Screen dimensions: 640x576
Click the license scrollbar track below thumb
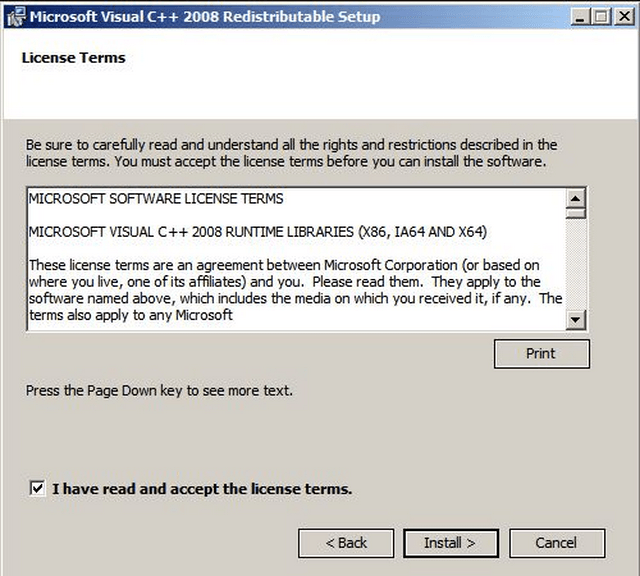tap(576, 264)
